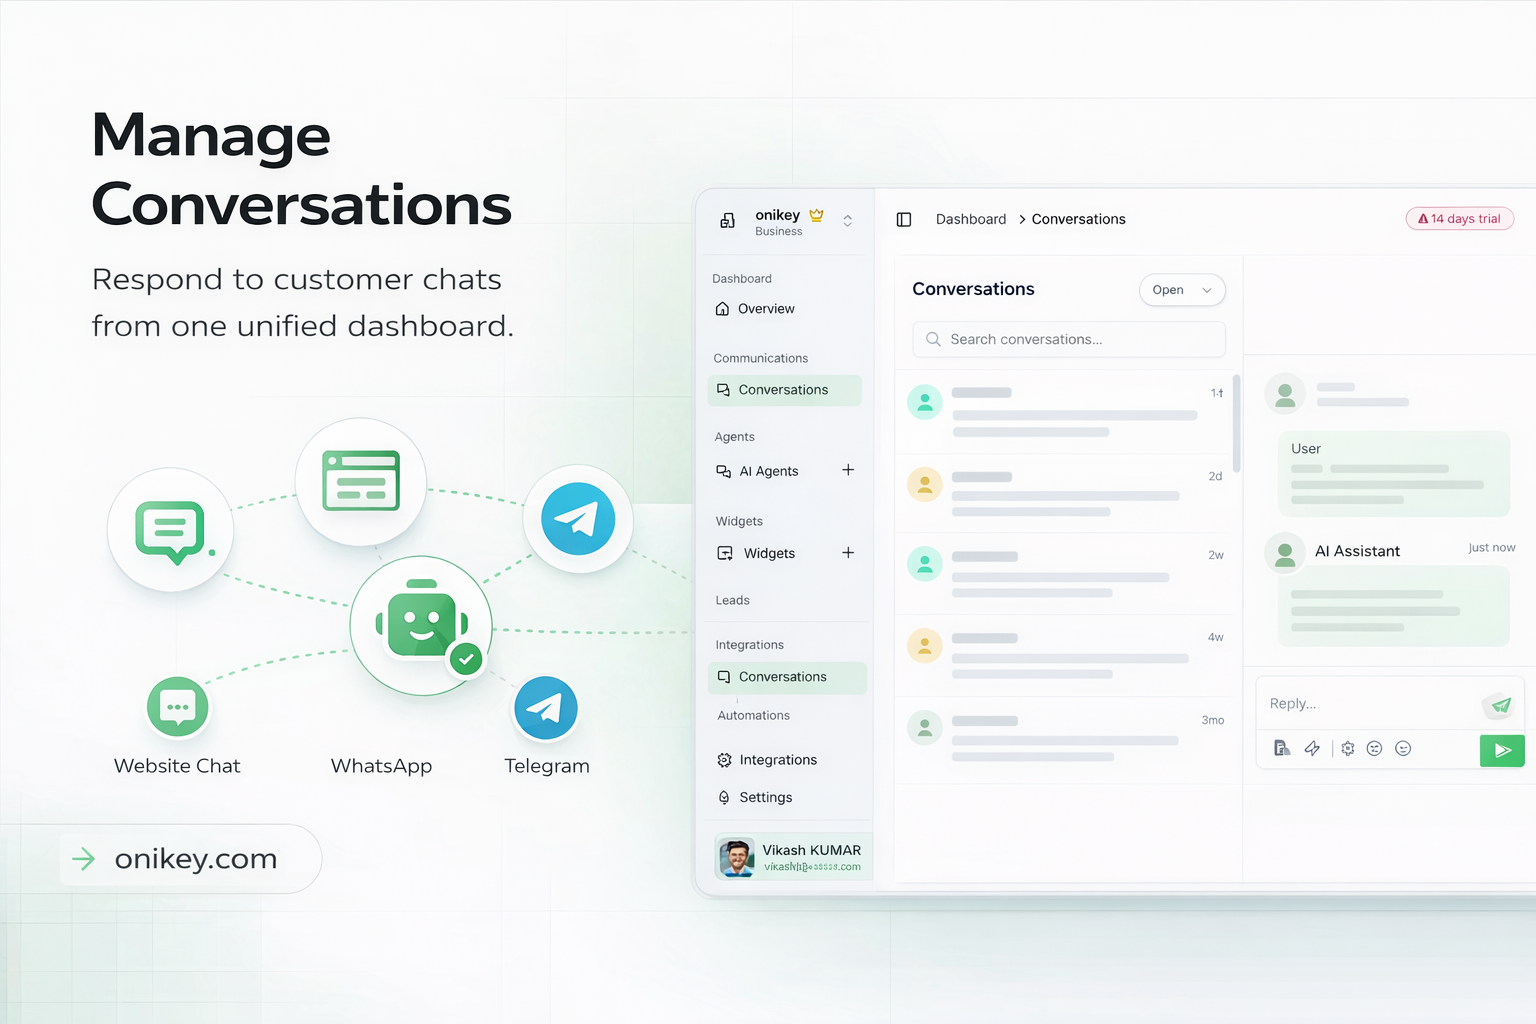This screenshot has height=1024, width=1536.
Task: Open the Vikash KUMAR profile avatar
Action: tap(737, 858)
